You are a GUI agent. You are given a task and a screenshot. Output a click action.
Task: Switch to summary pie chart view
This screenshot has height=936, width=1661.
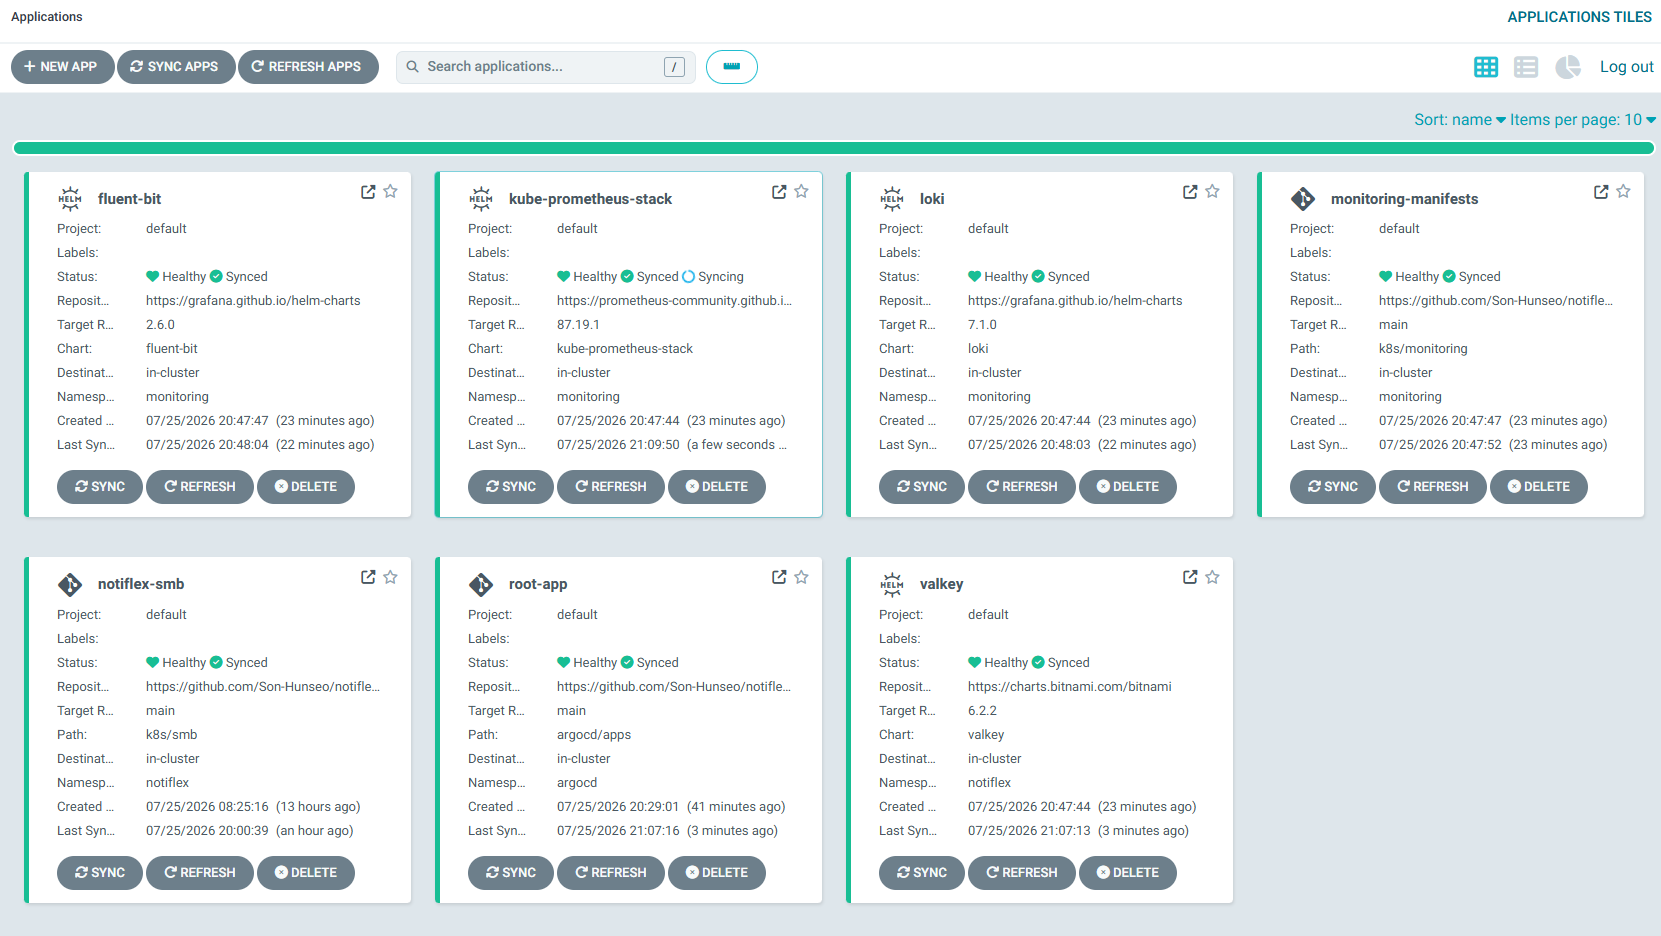click(1568, 67)
